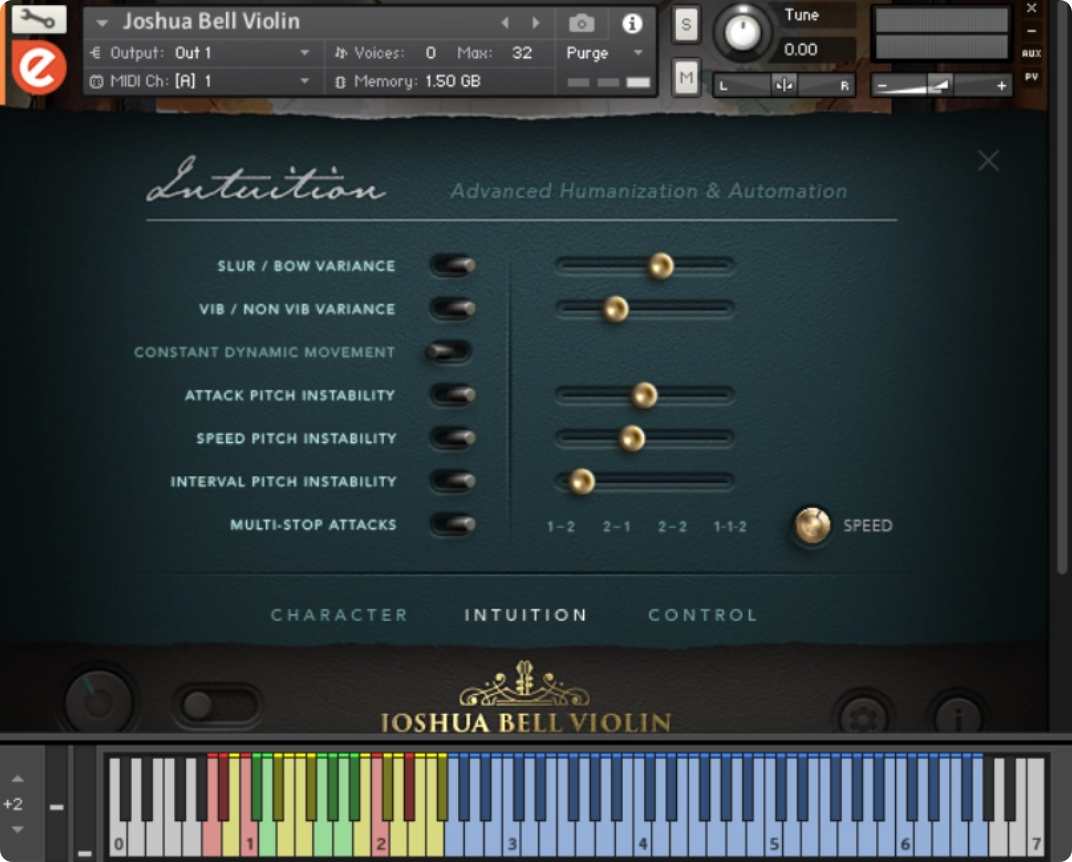
Task: Switch to the Character tab
Action: [339, 615]
